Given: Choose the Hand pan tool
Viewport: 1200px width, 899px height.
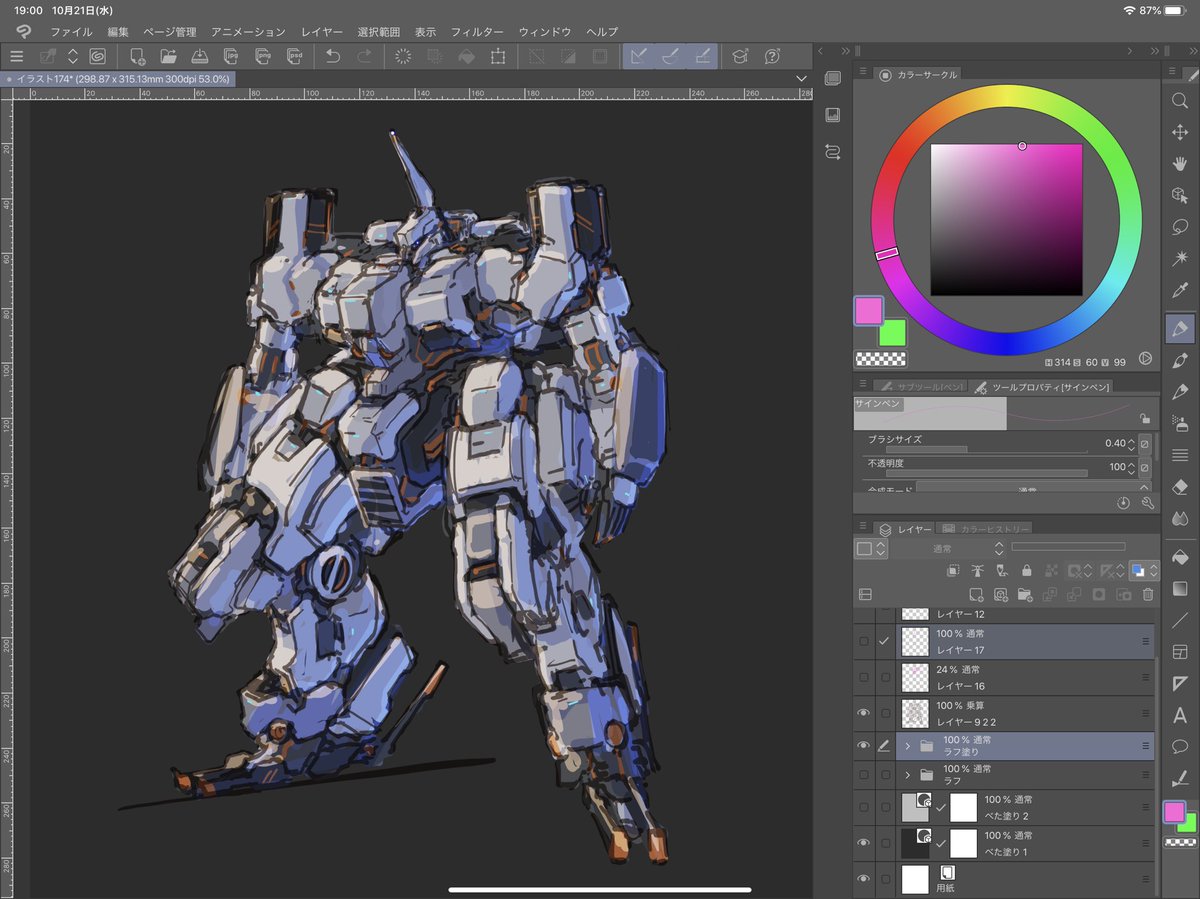Looking at the screenshot, I should (1180, 163).
